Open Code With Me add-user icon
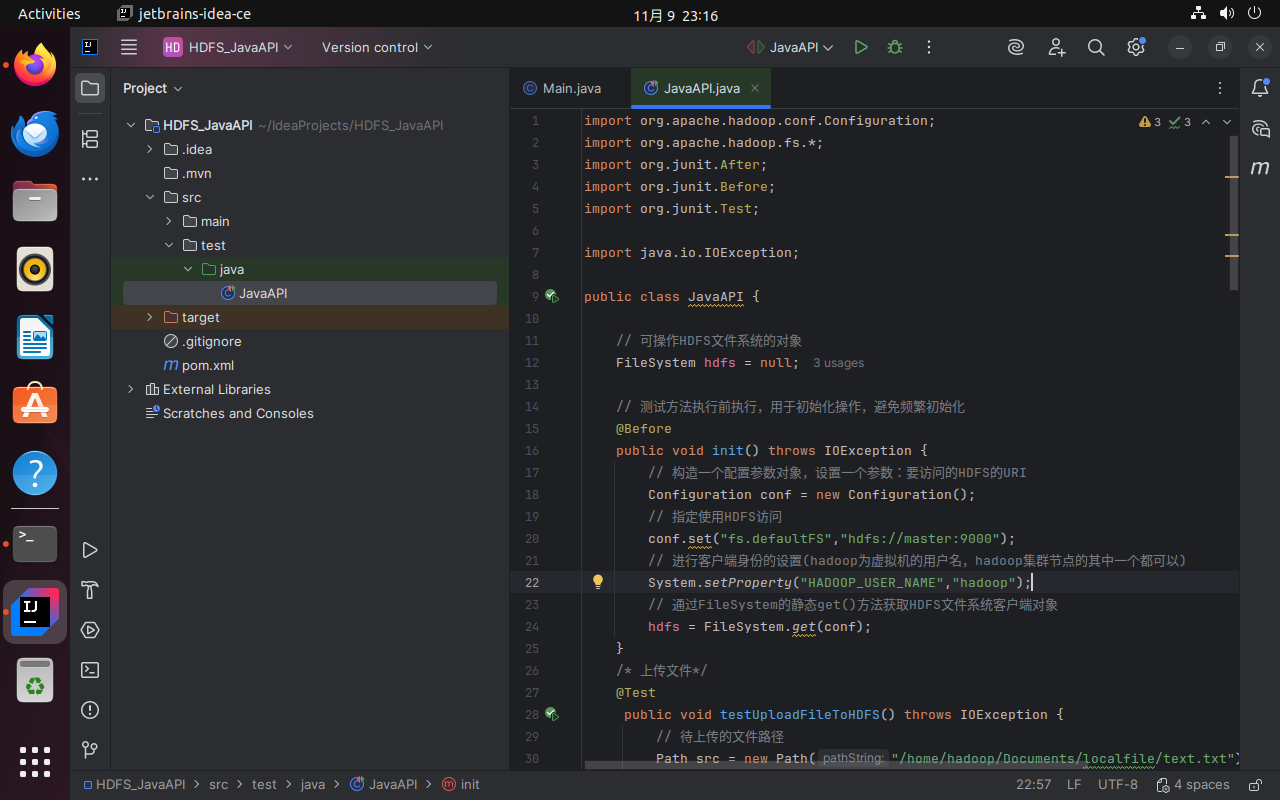 (1057, 47)
